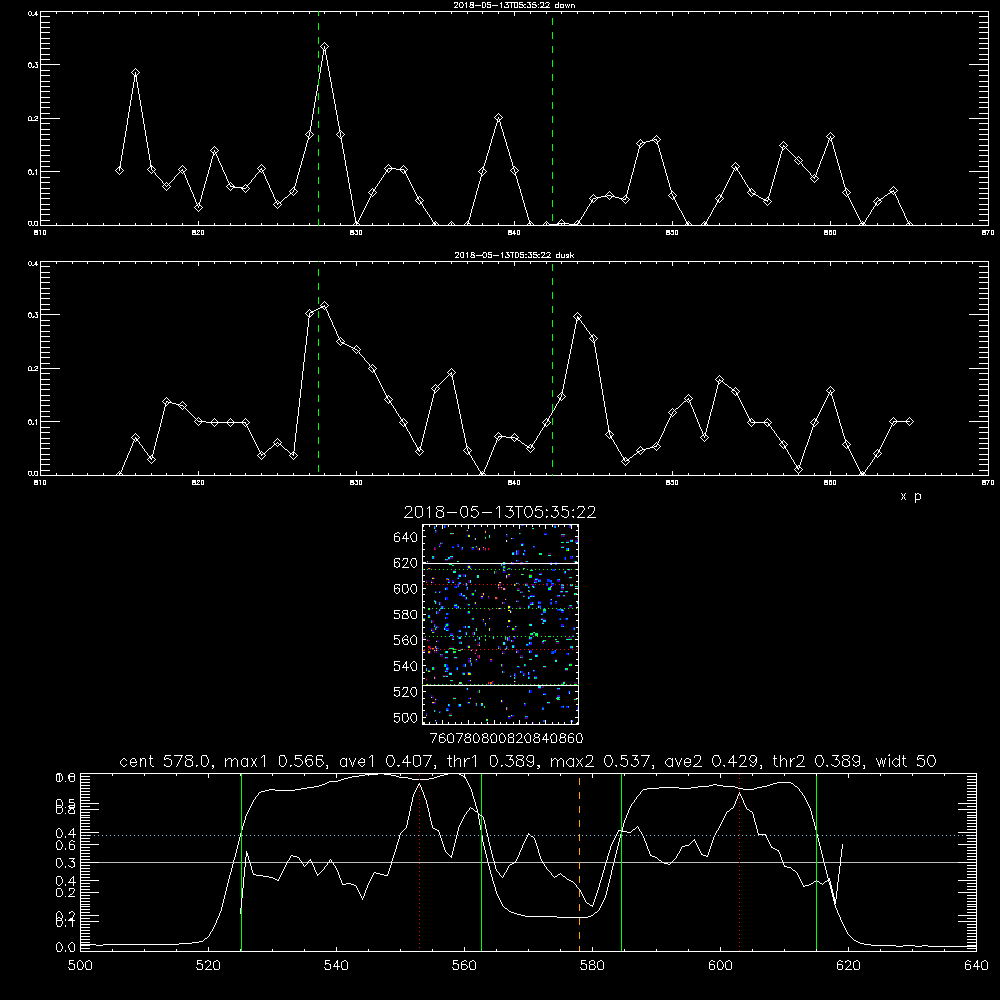The height and width of the screenshot is (1000, 1000).
Task: Select the solid green line near 585 in bottom plot
Action: pyautogui.click(x=621, y=862)
